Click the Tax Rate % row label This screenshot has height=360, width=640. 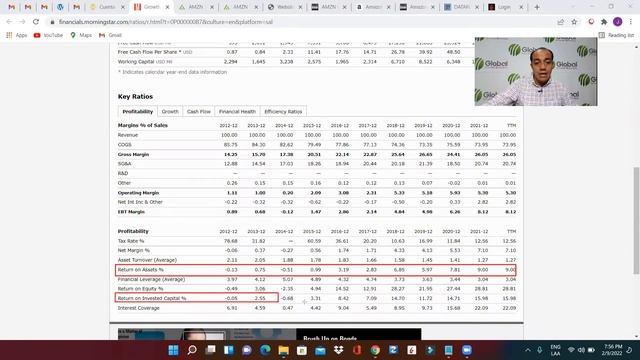tap(131, 241)
